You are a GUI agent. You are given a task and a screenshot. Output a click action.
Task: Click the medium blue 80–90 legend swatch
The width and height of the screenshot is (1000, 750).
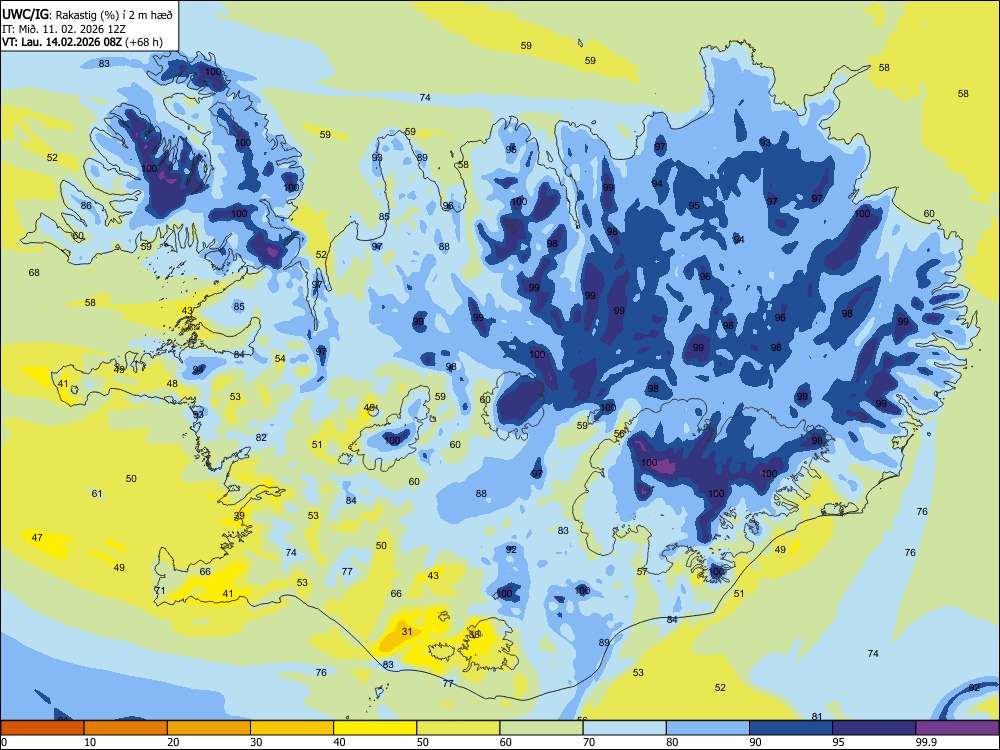point(708,728)
